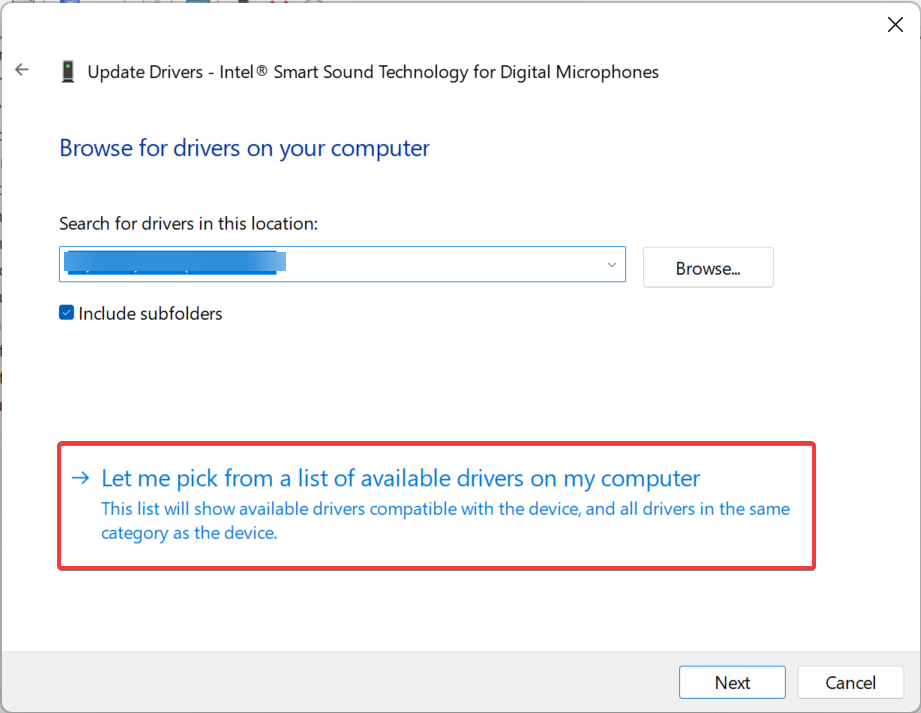
Task: Click the highlighted path in location box
Action: click(x=175, y=262)
